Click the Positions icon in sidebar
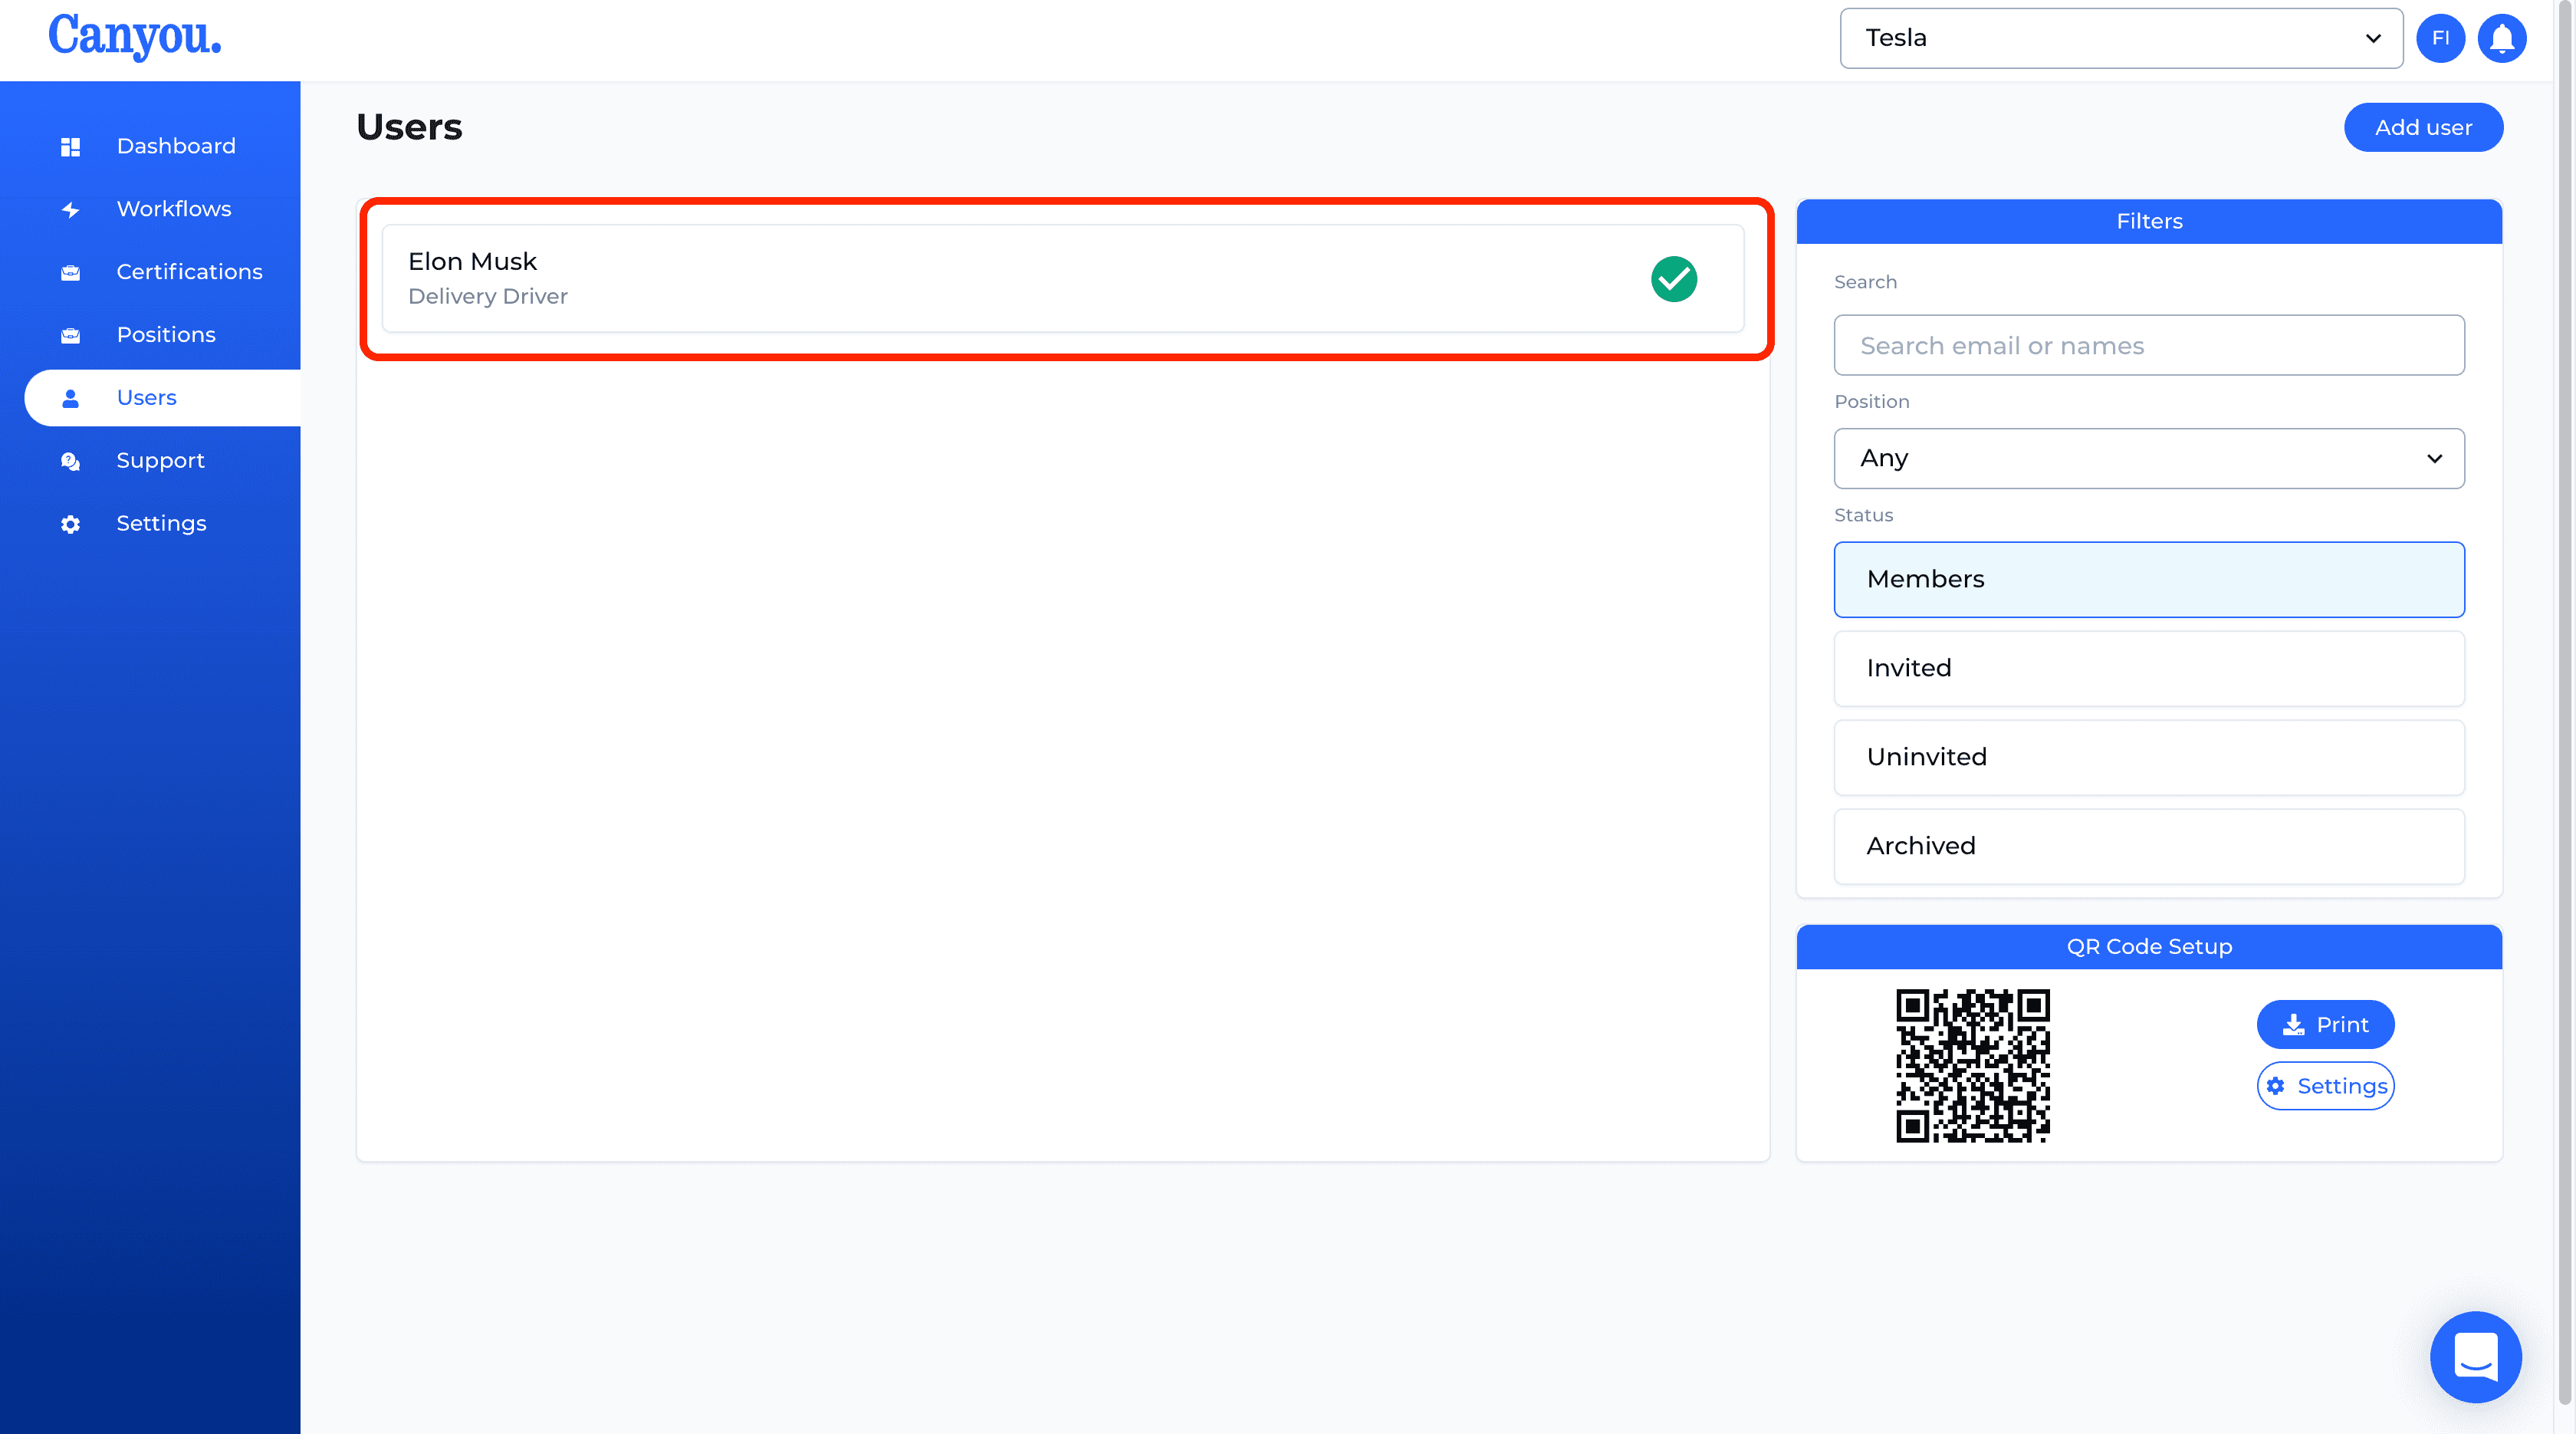 (x=70, y=336)
